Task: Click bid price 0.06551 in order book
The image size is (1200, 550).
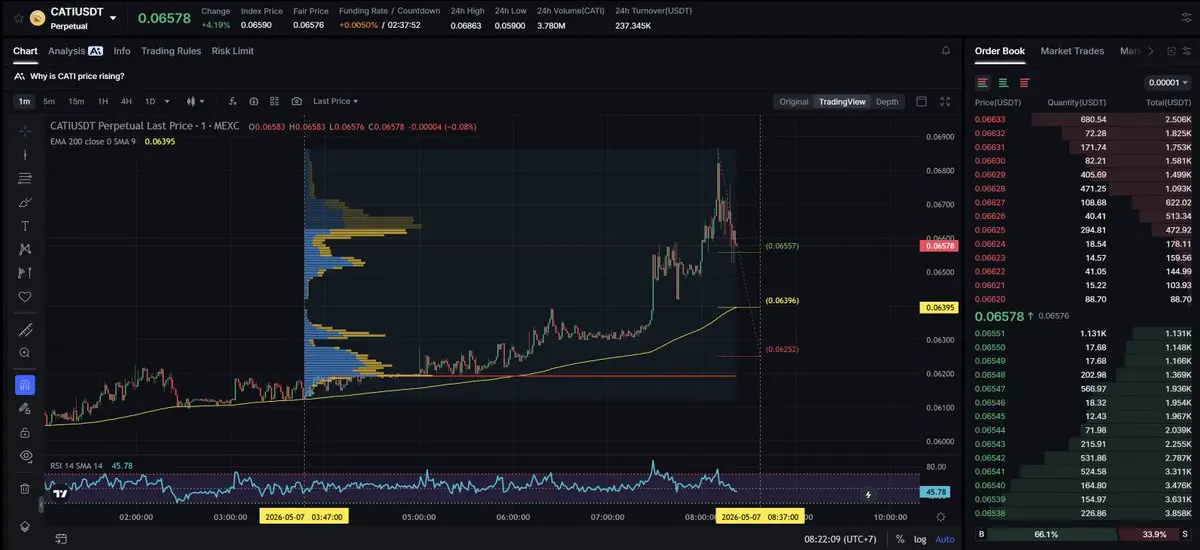Action: tap(990, 333)
